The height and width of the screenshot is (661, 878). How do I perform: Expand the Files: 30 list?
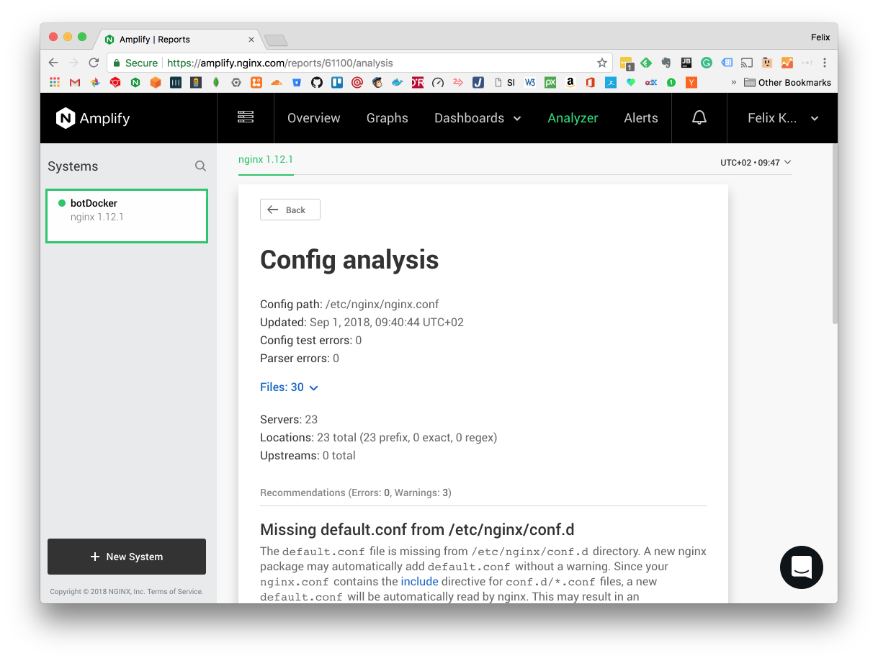pos(289,387)
